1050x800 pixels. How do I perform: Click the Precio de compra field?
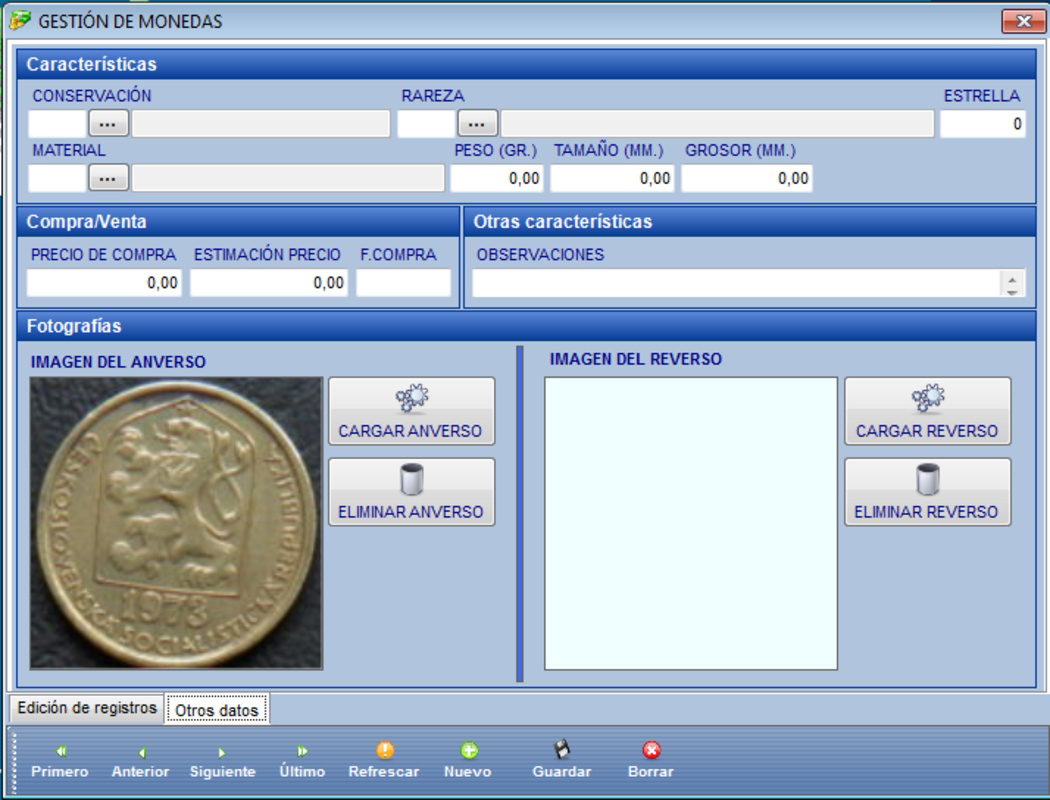[104, 283]
